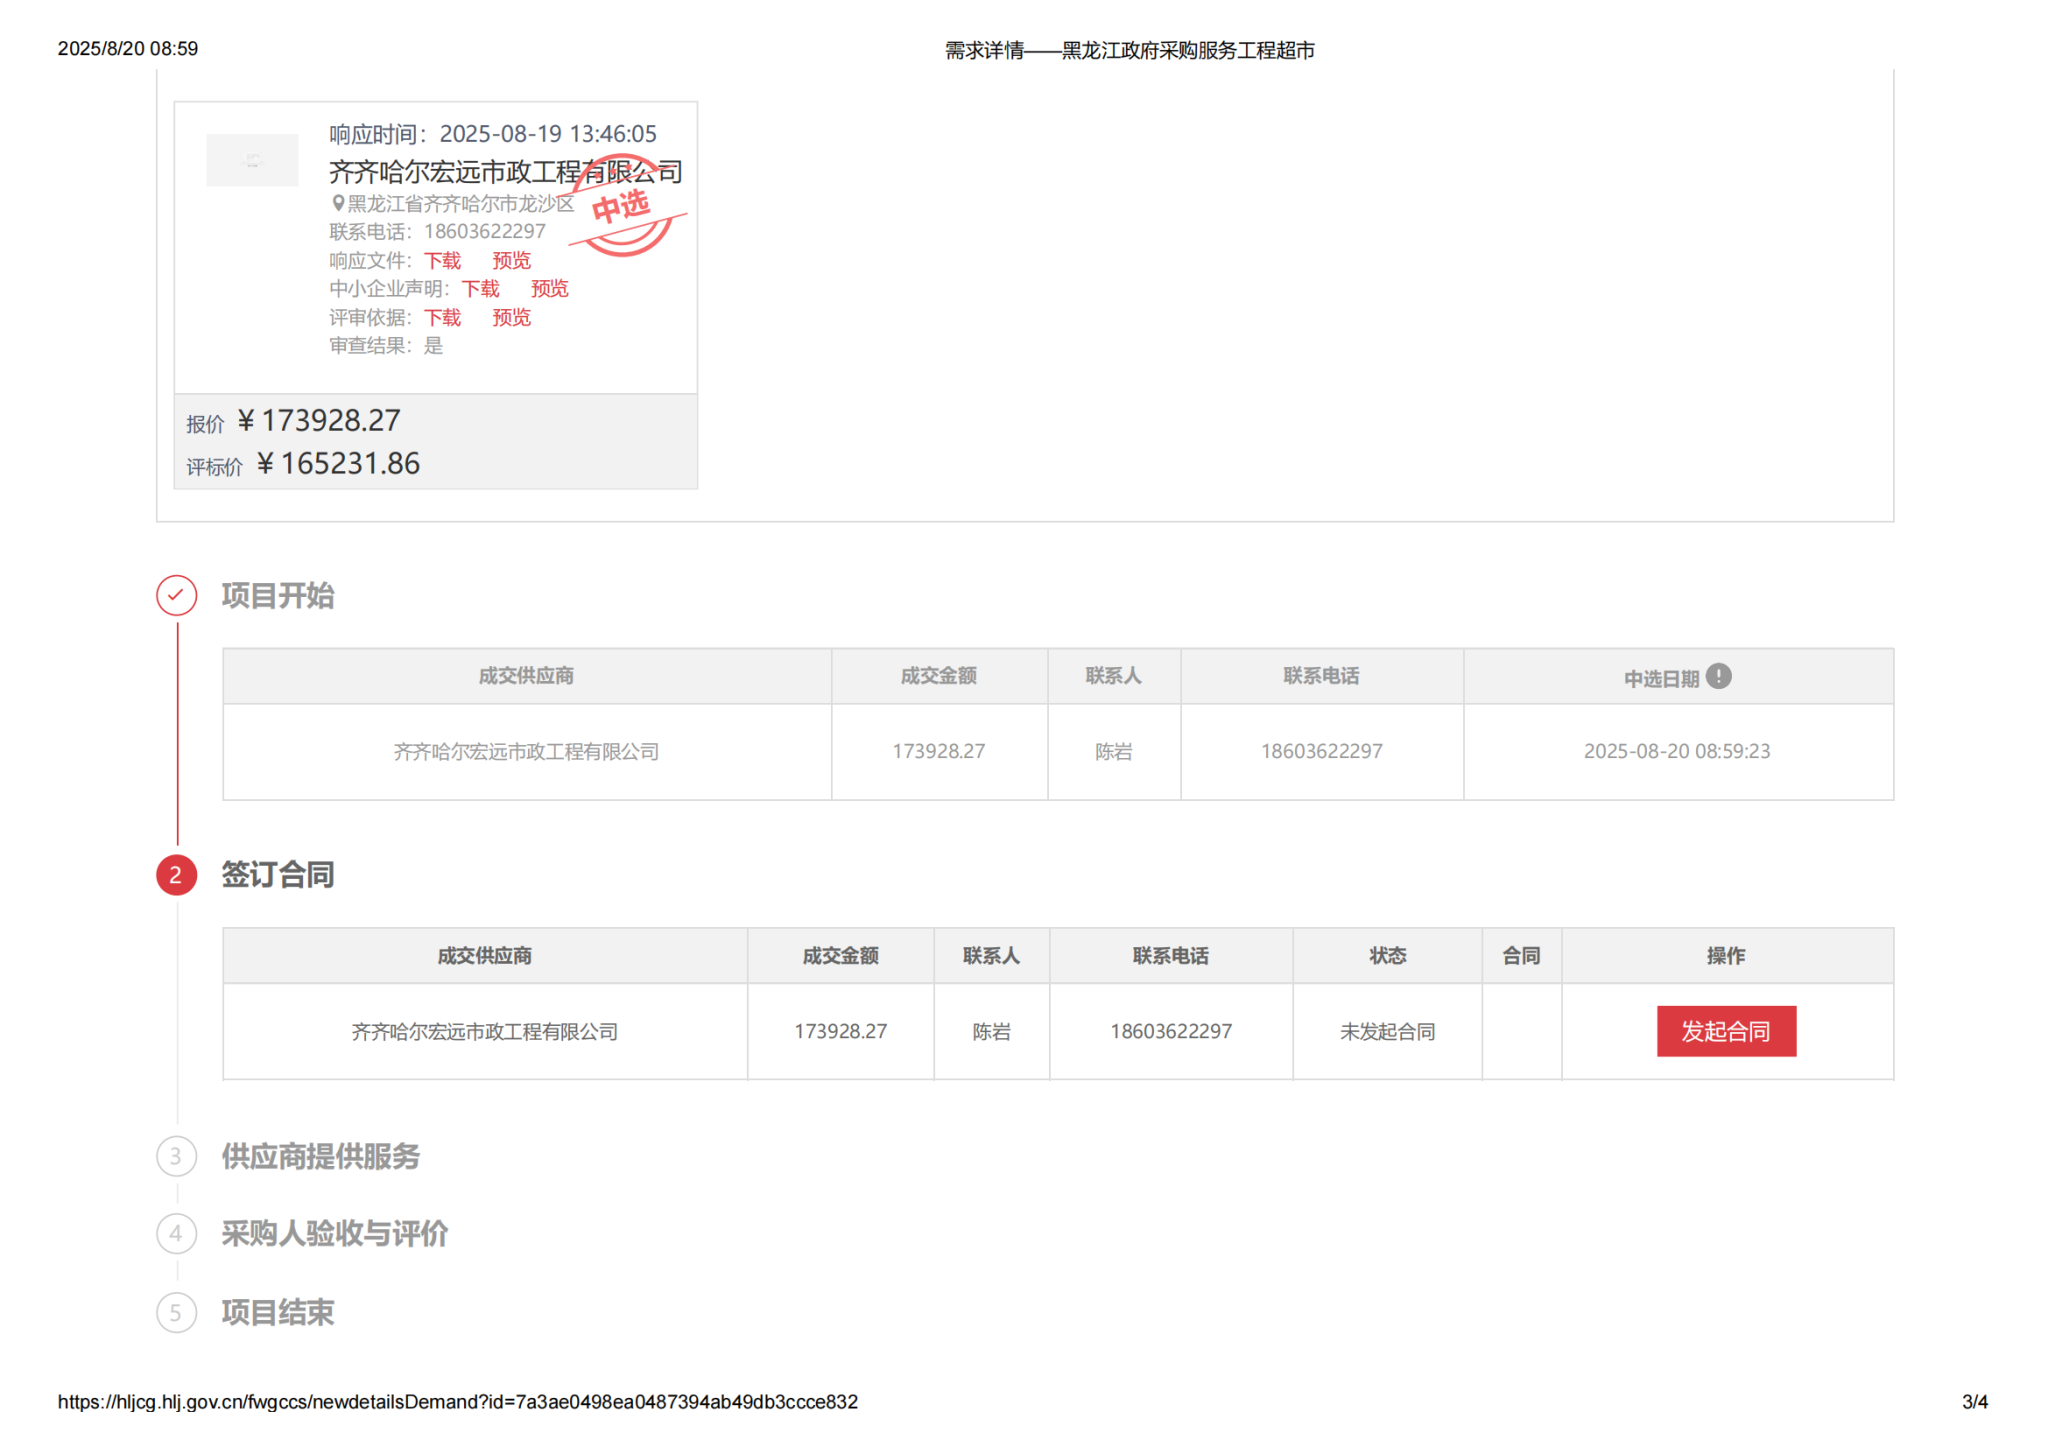Click the red step 2 circle icon
The width and height of the screenshot is (2048, 1447).
pos(176,875)
